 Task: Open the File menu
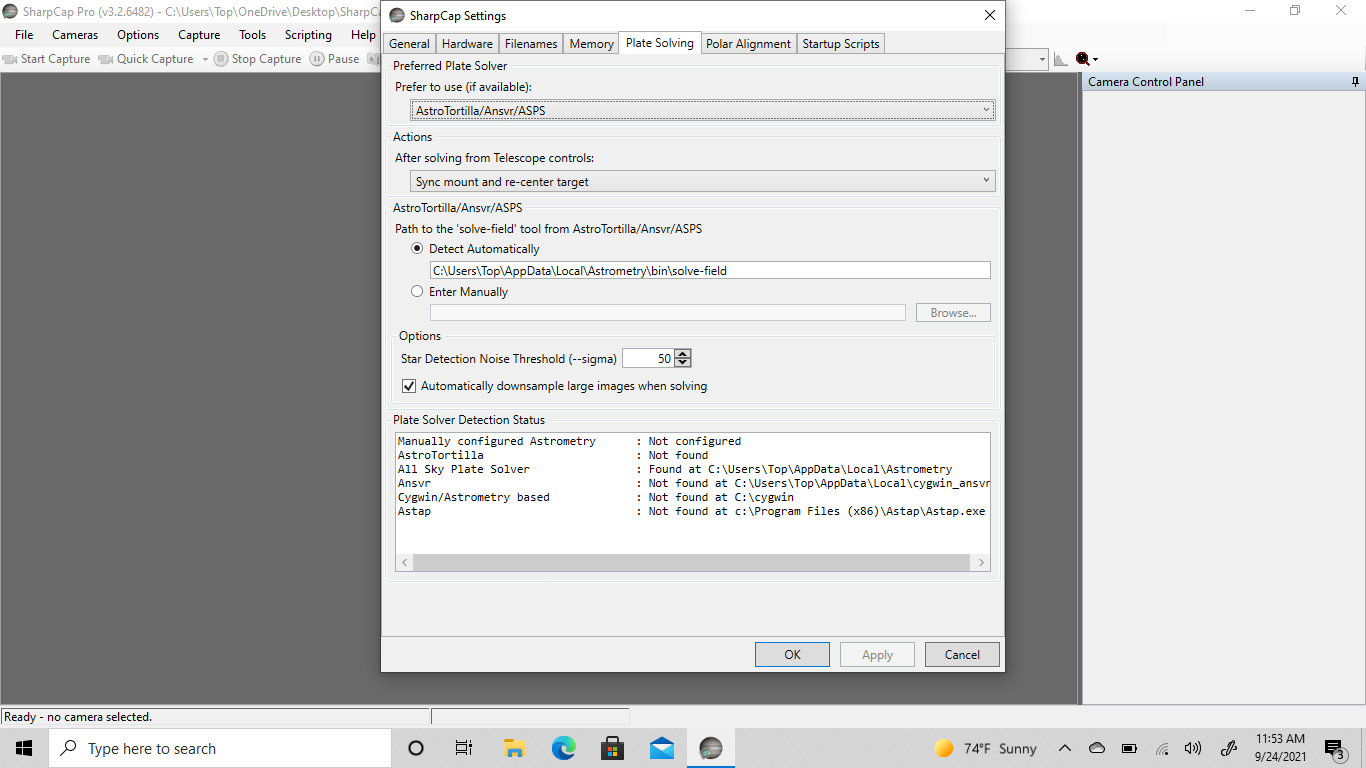click(24, 35)
